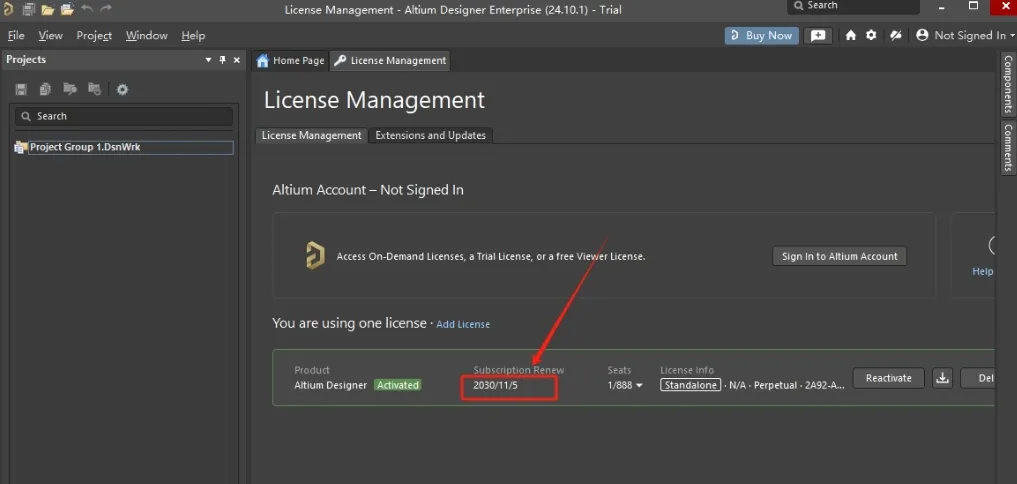The width and height of the screenshot is (1017, 484).
Task: Open preferences via gear icon top-right
Action: point(871,35)
